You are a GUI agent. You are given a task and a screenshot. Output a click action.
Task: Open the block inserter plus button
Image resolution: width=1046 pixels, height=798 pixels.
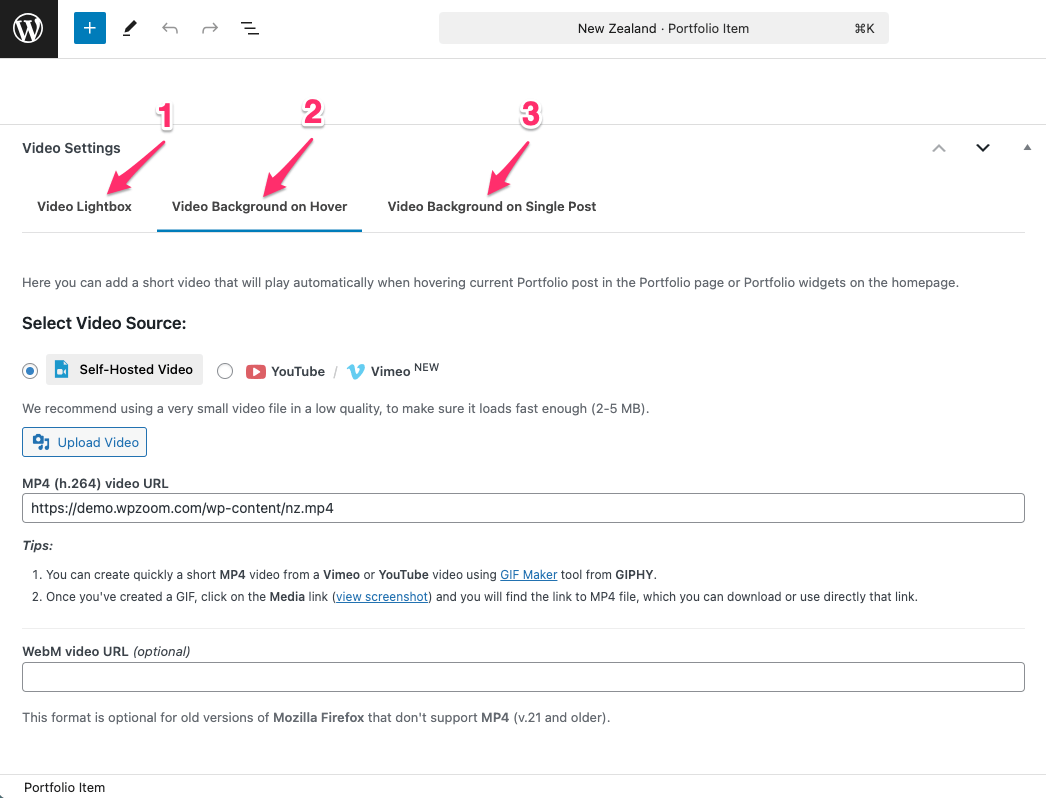click(89, 28)
